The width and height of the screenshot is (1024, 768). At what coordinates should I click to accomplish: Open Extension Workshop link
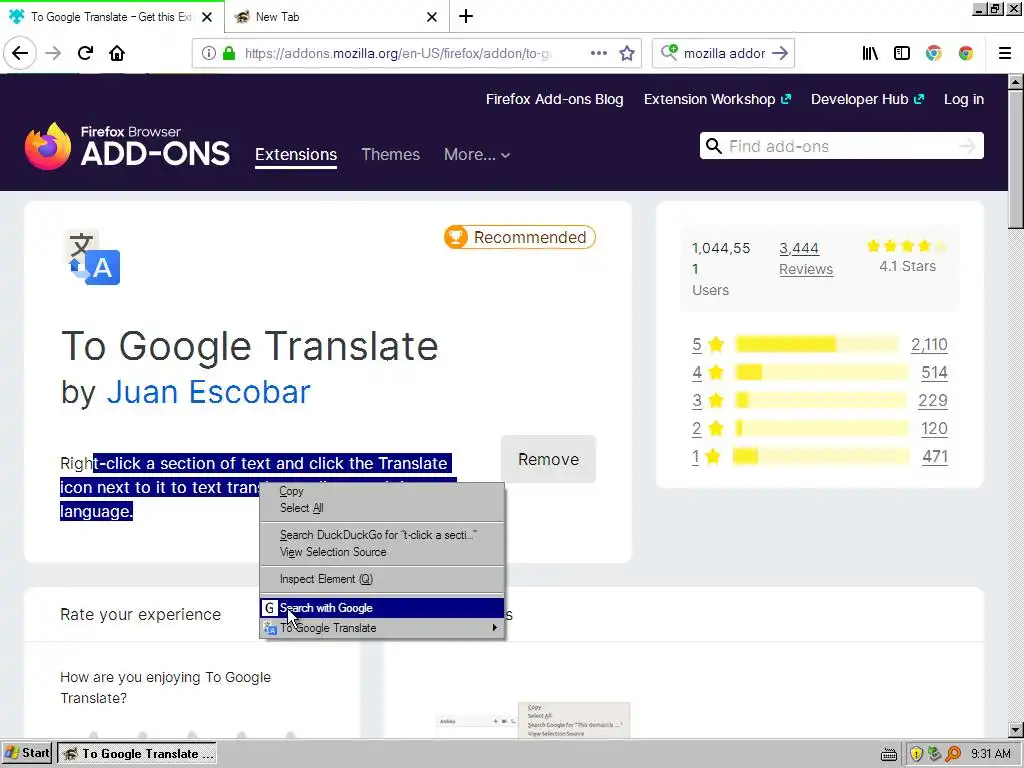(x=717, y=99)
